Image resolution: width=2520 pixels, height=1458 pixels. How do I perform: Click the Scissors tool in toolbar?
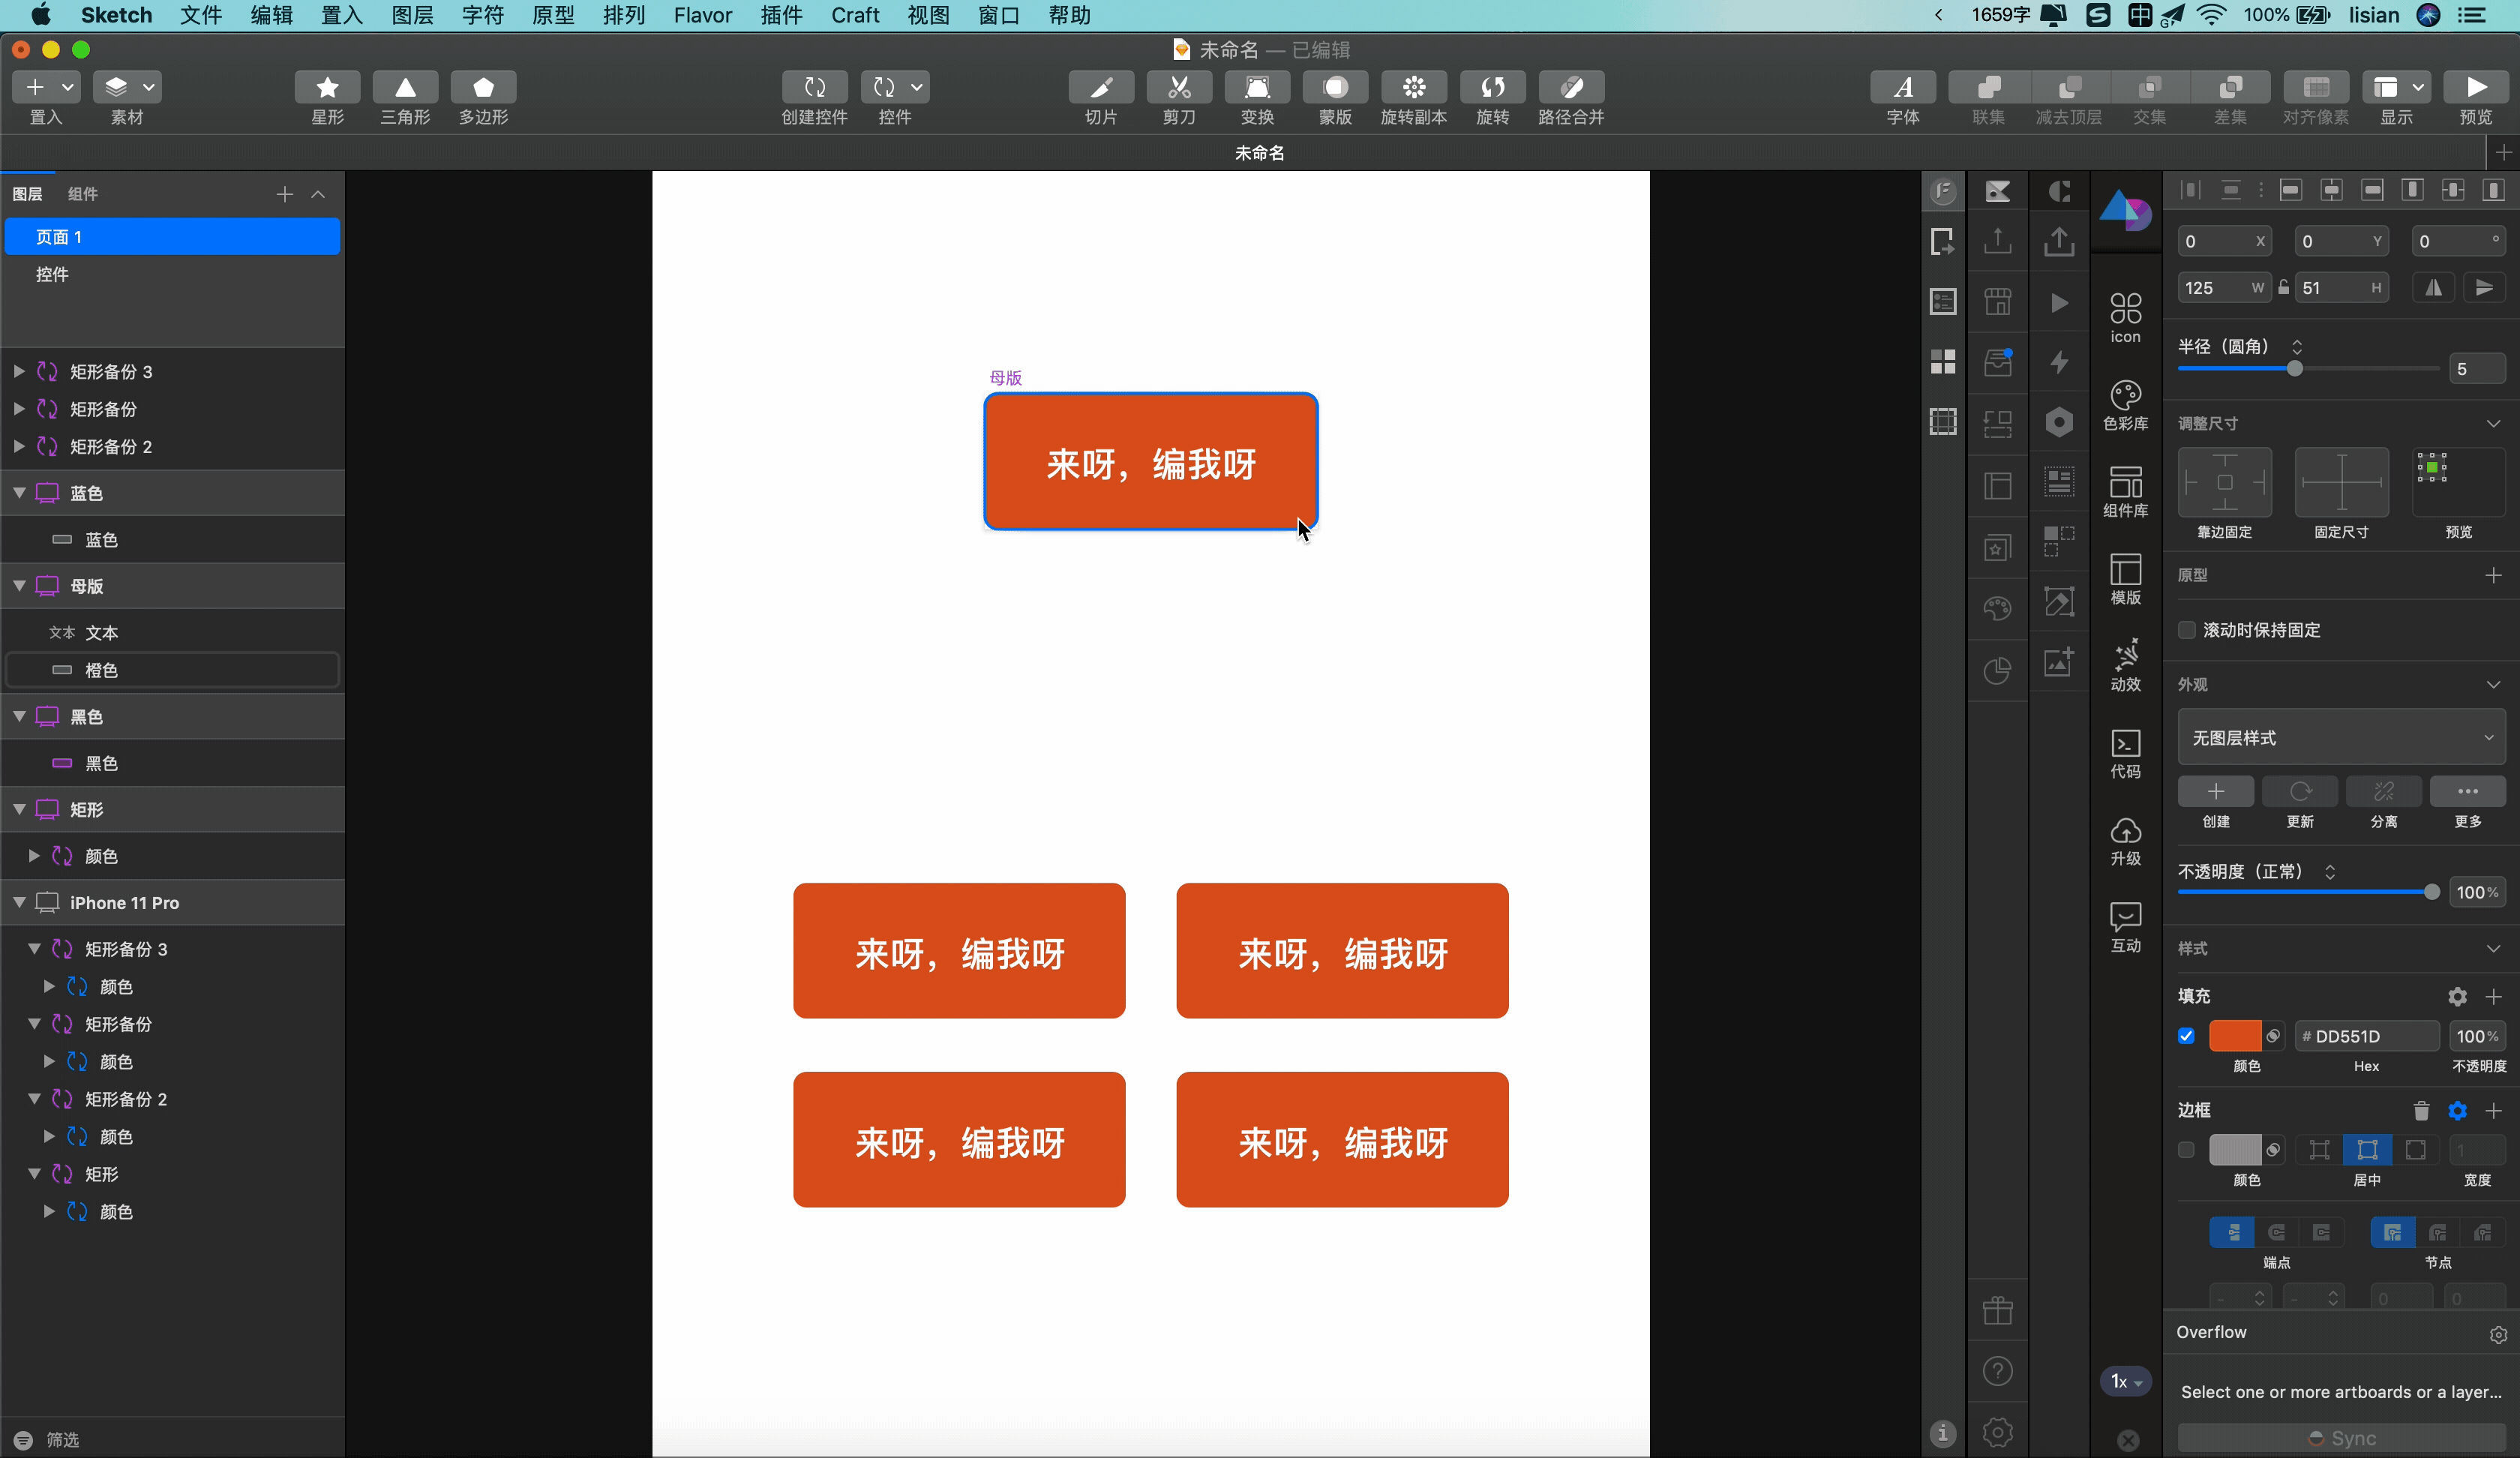pyautogui.click(x=1179, y=88)
